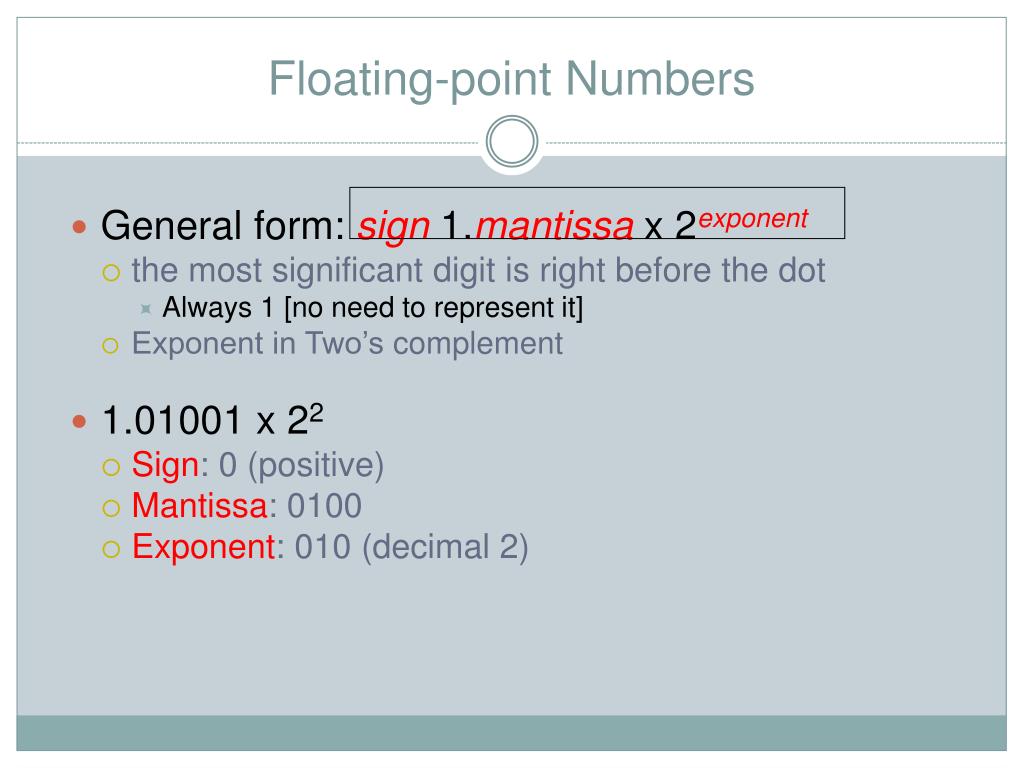Click the star bullet before 'Always 1'

[x=146, y=309]
